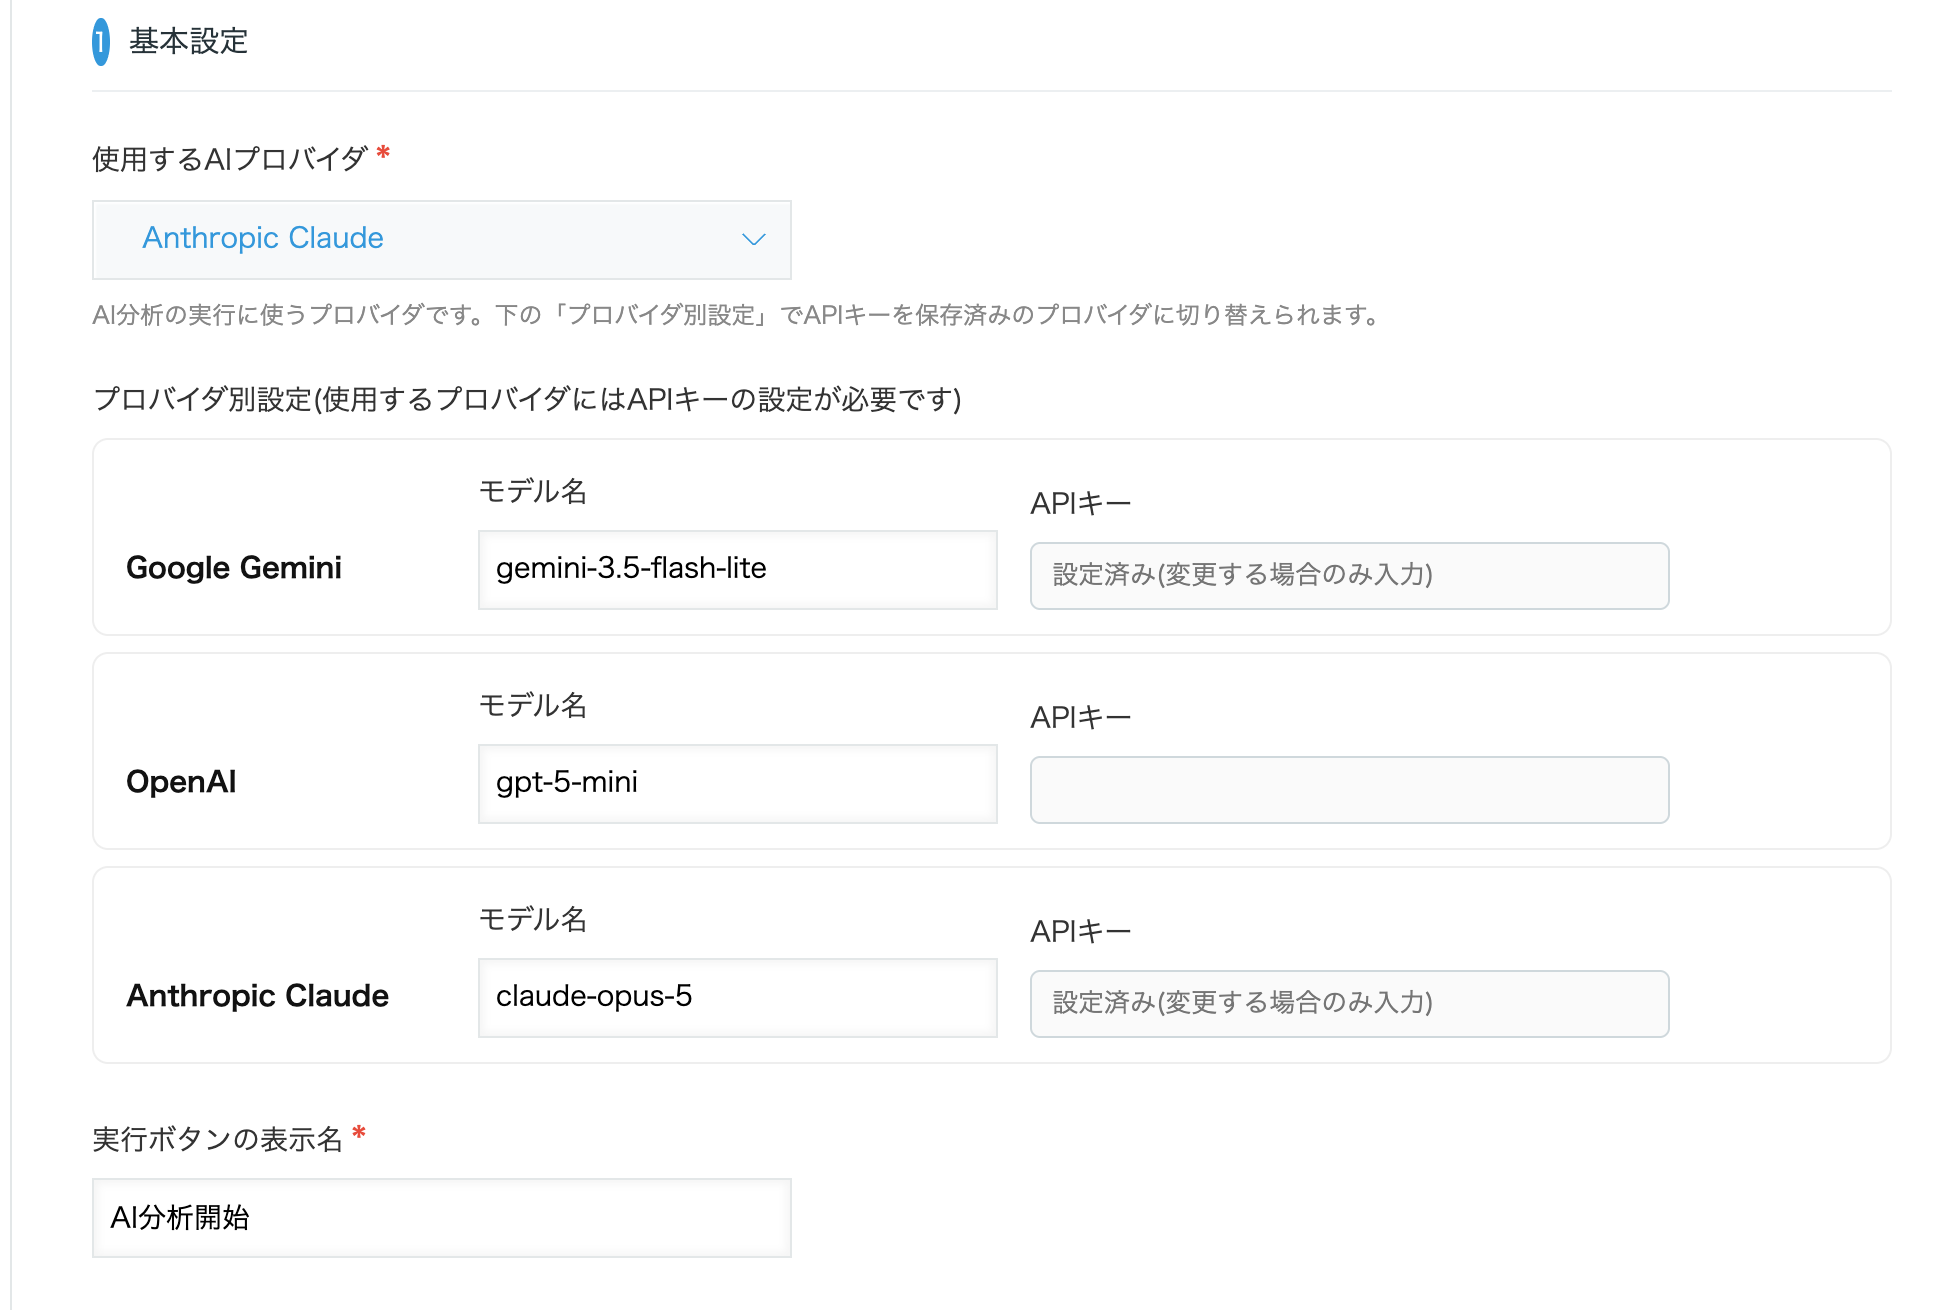Image resolution: width=1950 pixels, height=1310 pixels.
Task: Click the AI分析の実行に使う help description
Action: tap(737, 315)
